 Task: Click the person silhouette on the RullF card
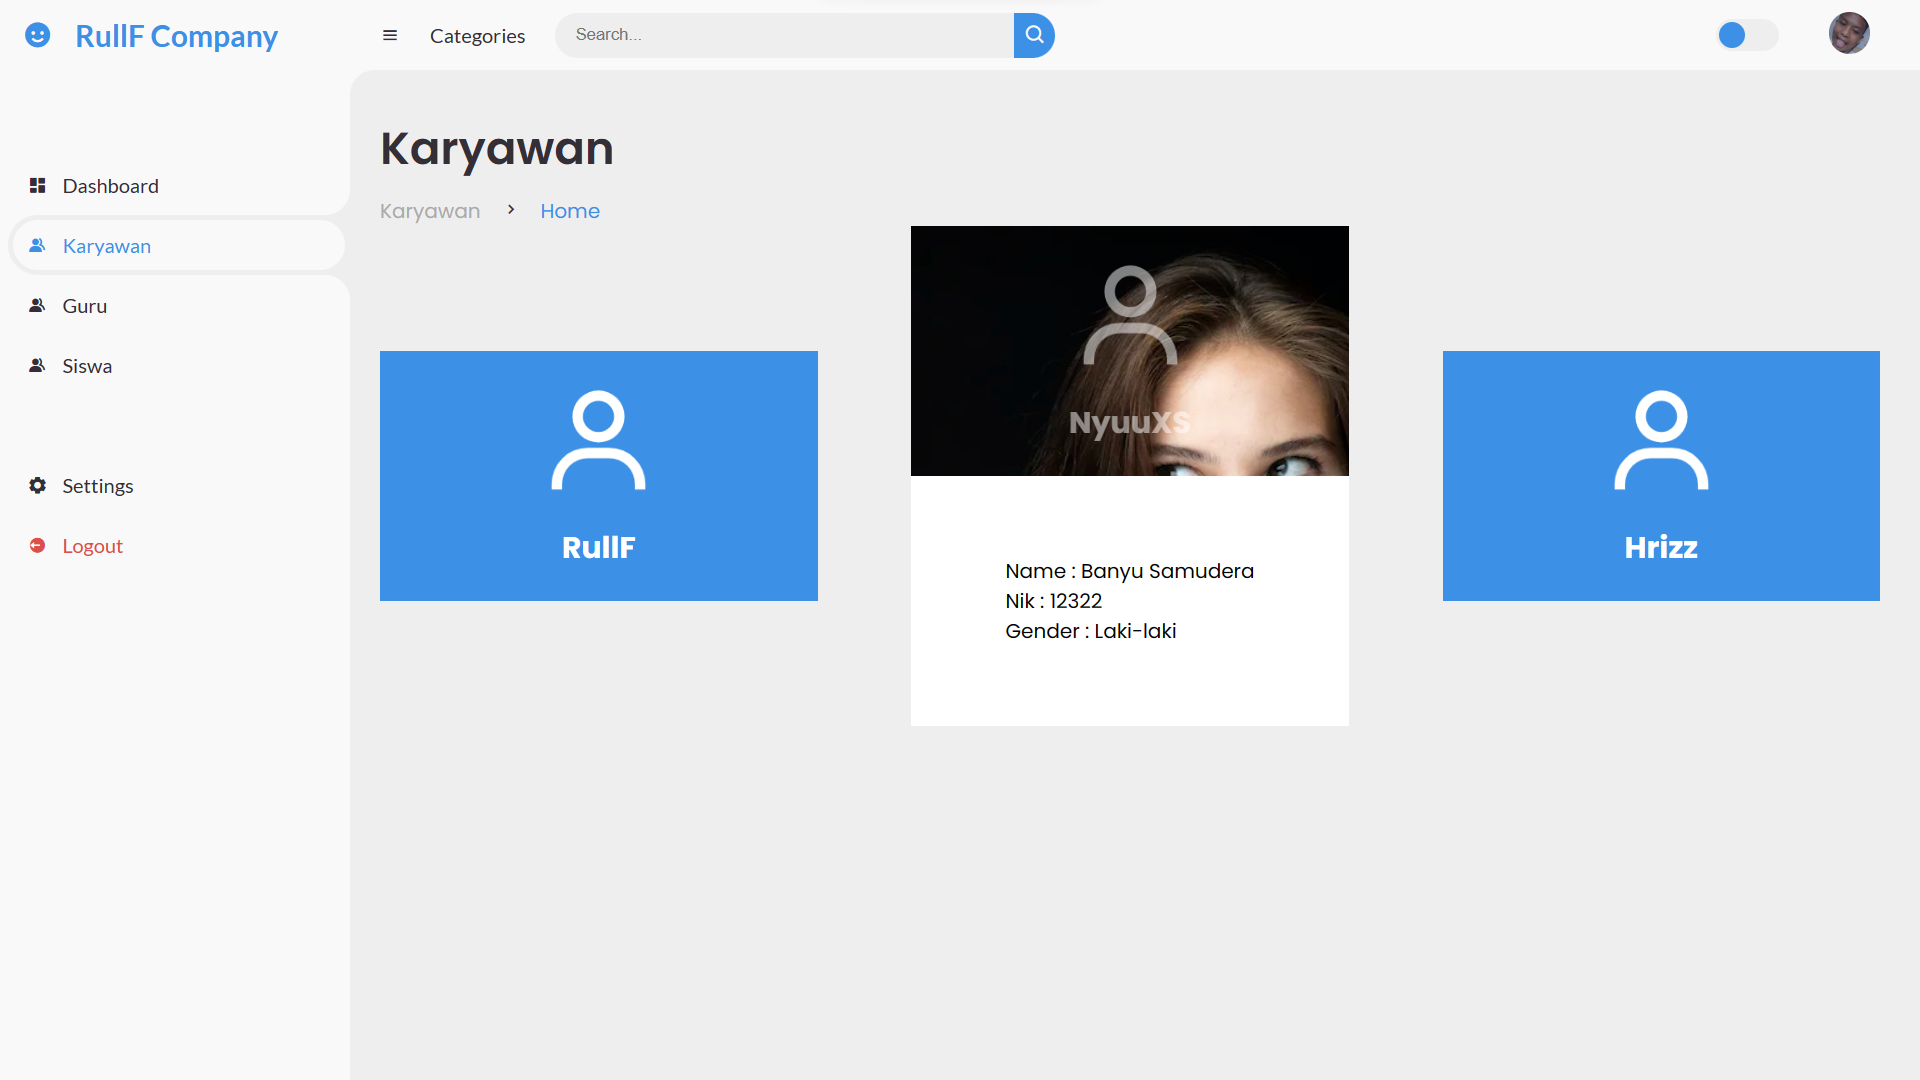click(598, 440)
